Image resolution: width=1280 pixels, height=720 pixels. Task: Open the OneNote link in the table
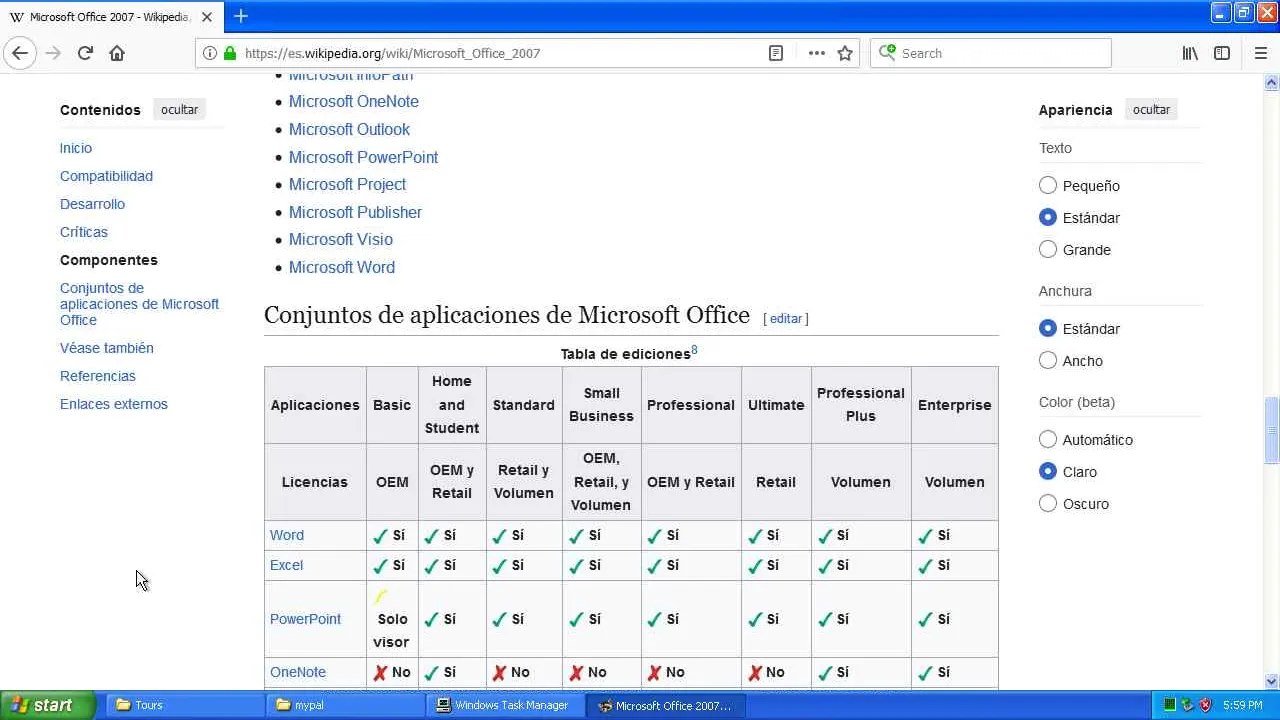[298, 672]
